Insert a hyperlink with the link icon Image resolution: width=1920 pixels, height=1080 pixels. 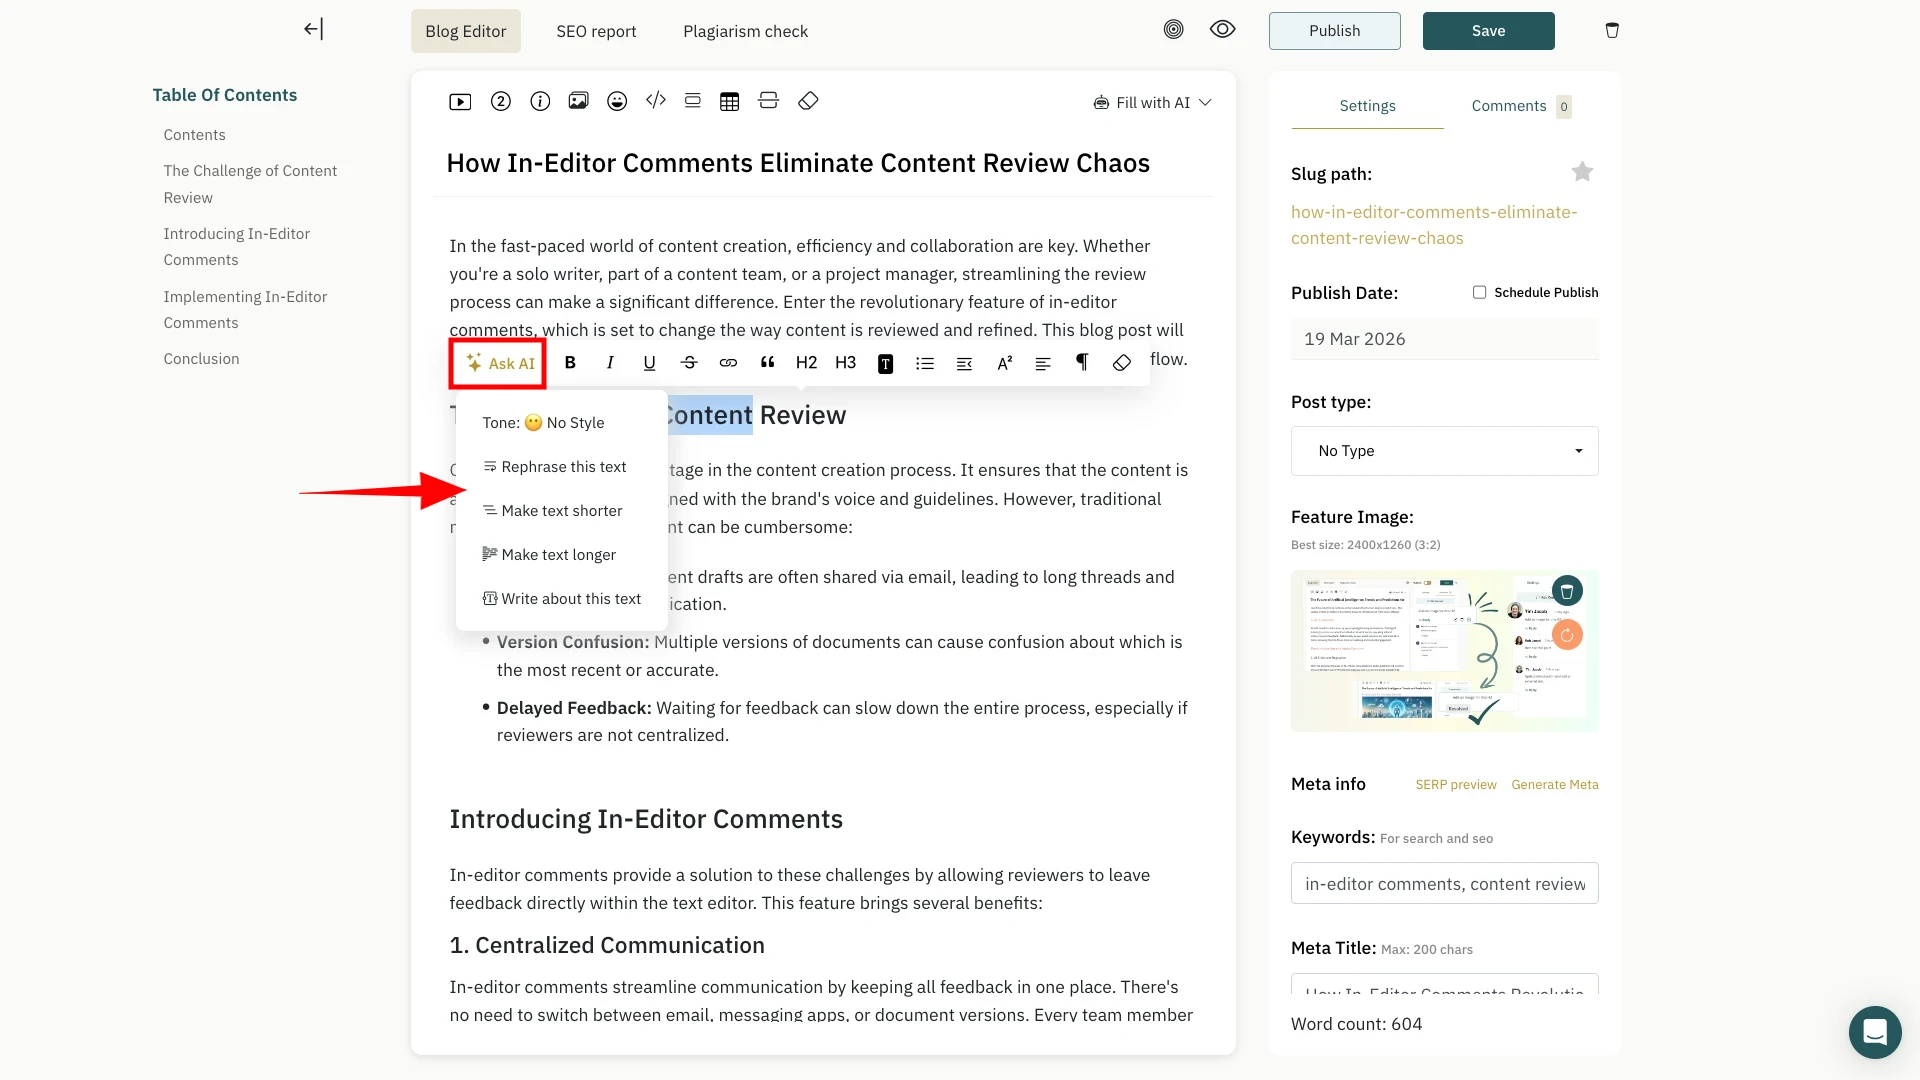pos(728,363)
